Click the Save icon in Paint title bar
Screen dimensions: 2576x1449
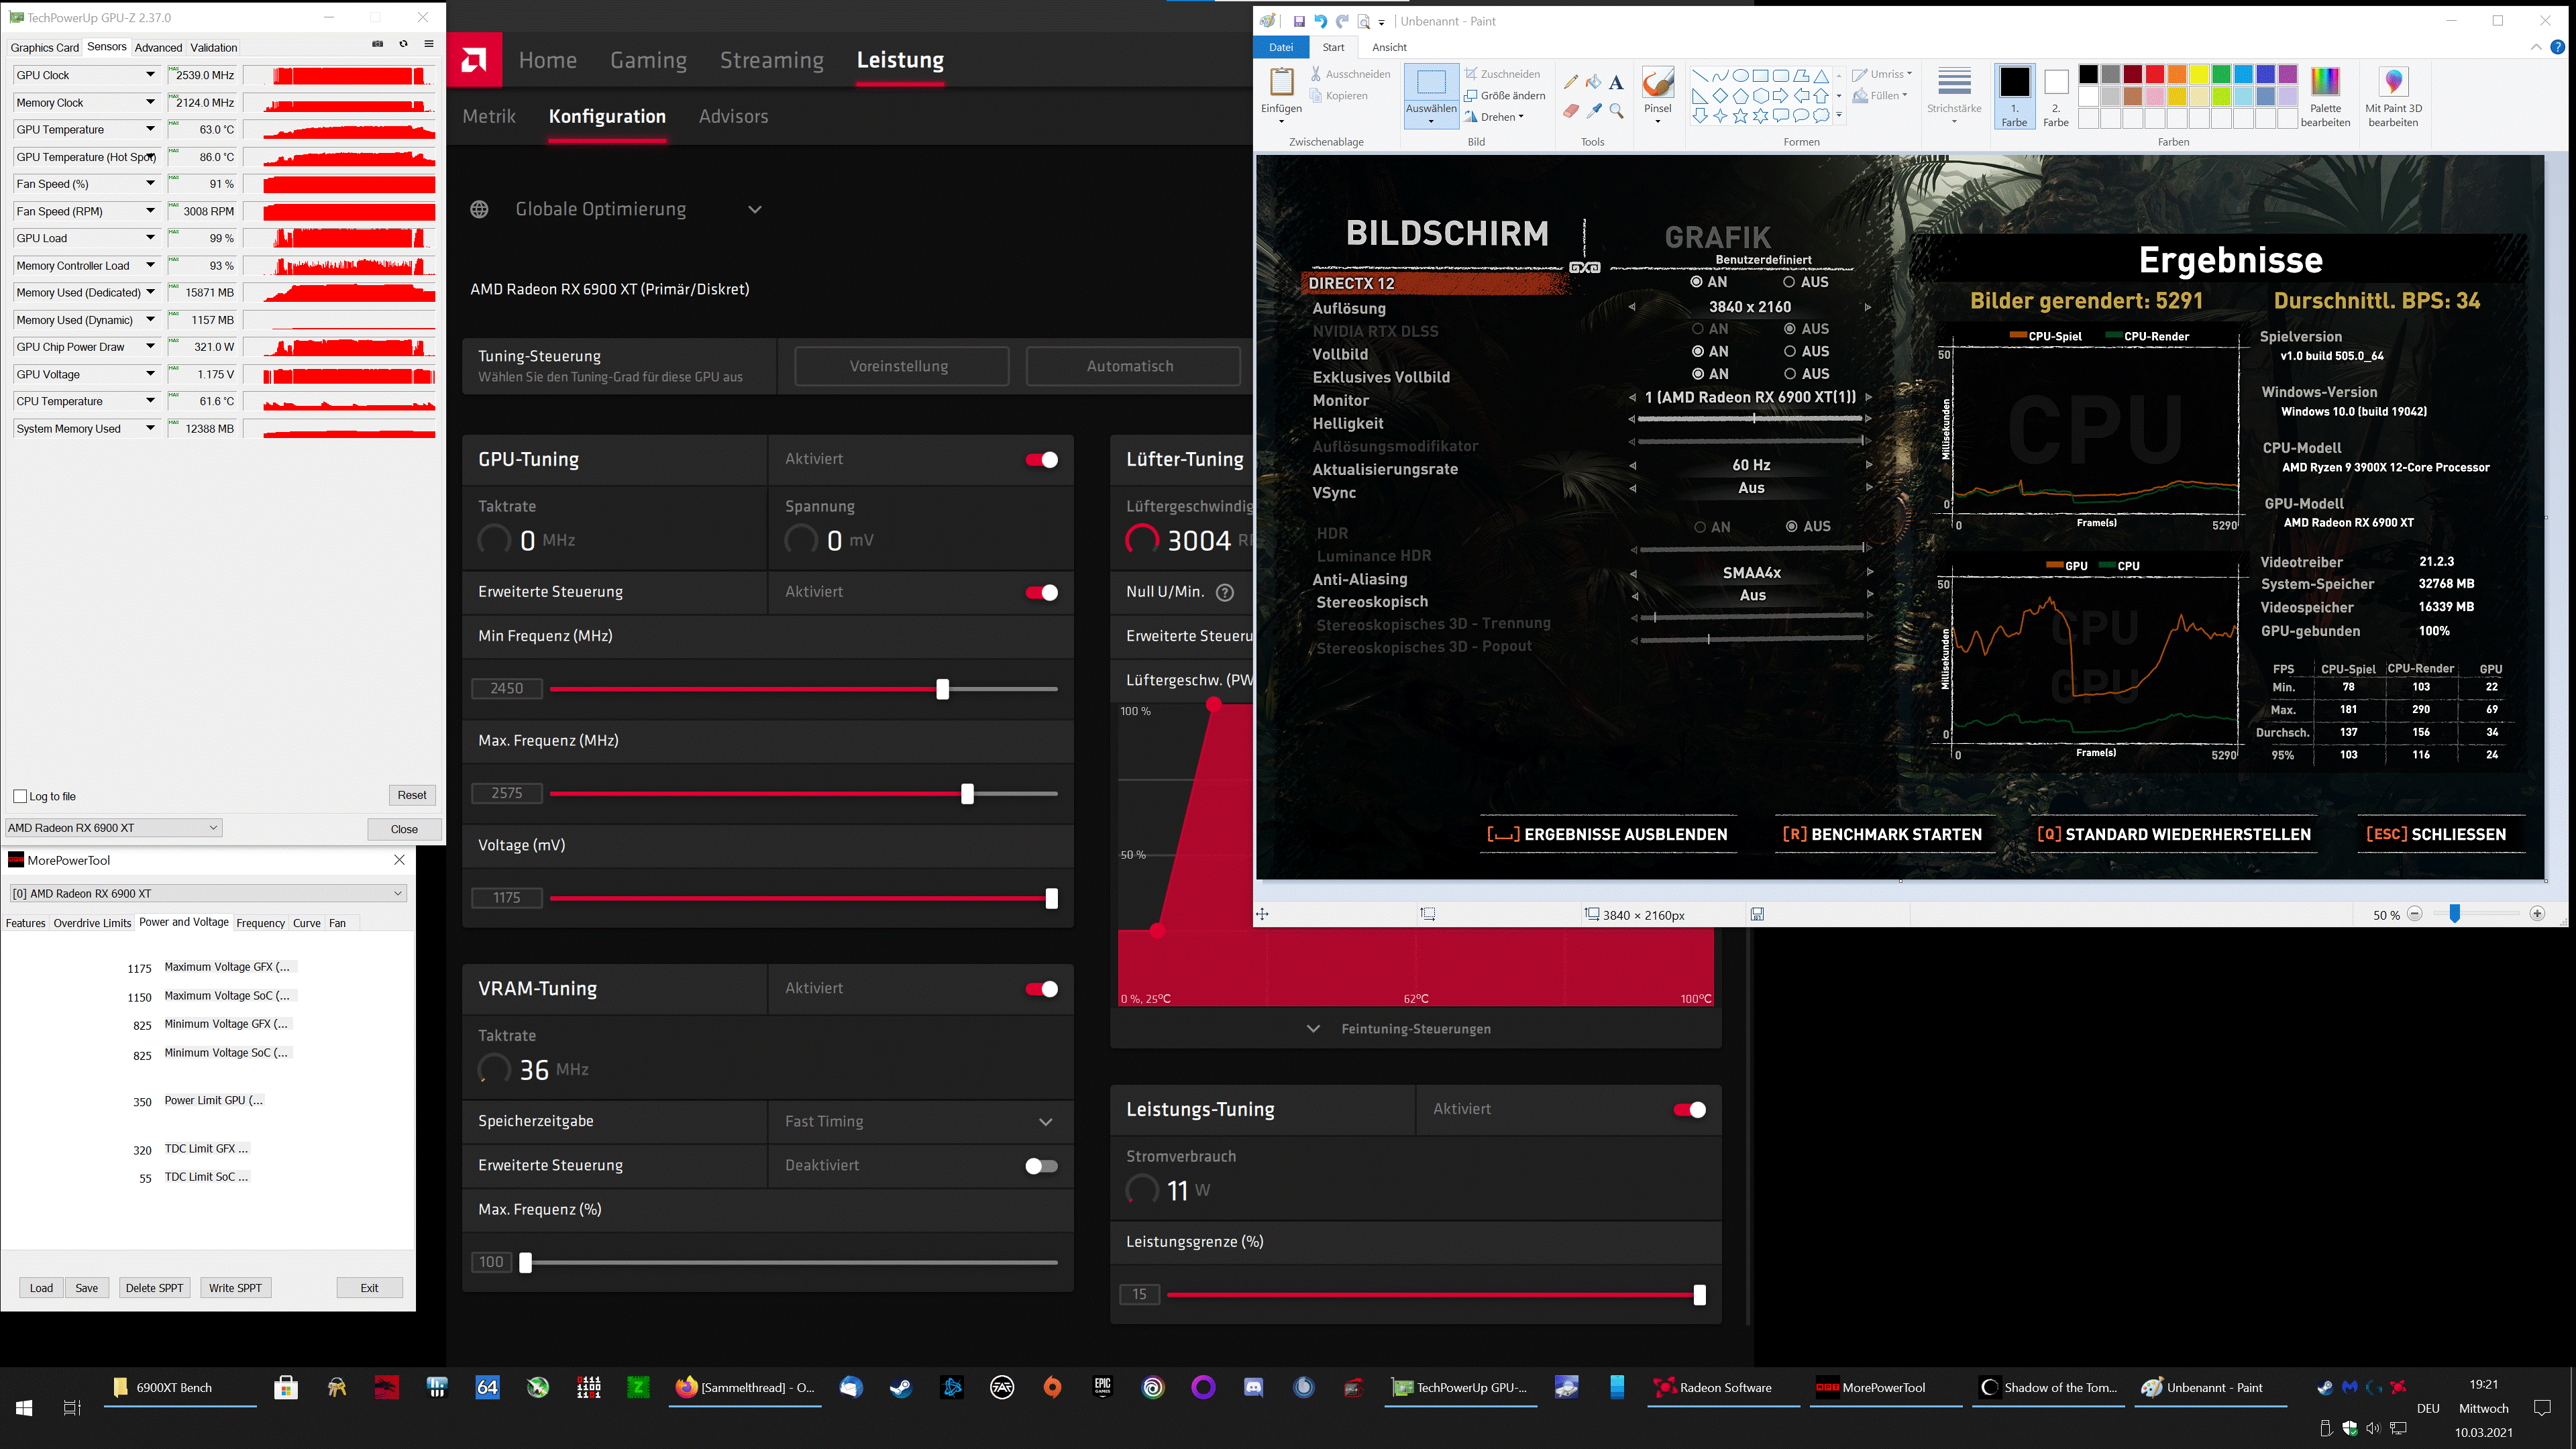[1298, 21]
